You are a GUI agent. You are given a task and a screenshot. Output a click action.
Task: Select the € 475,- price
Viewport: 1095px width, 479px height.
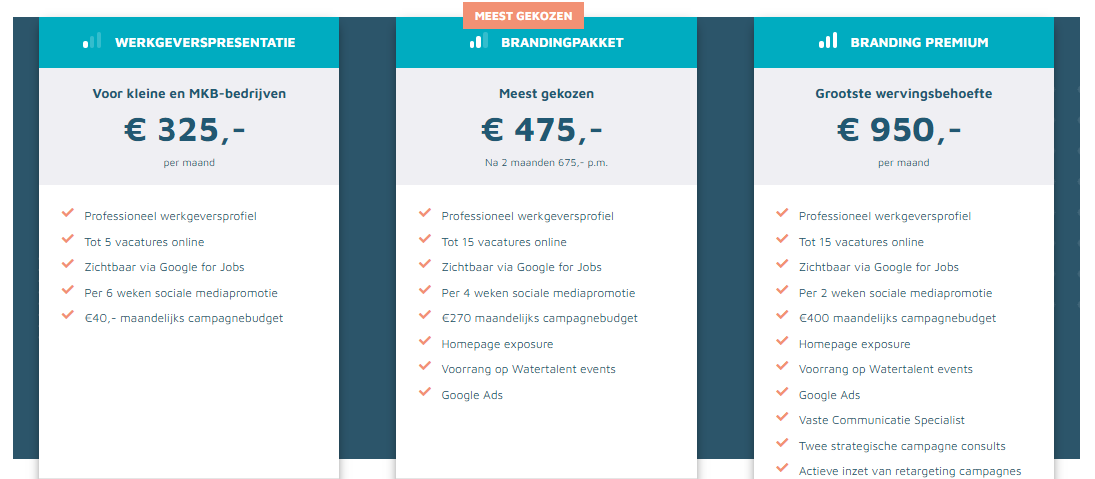click(x=542, y=130)
